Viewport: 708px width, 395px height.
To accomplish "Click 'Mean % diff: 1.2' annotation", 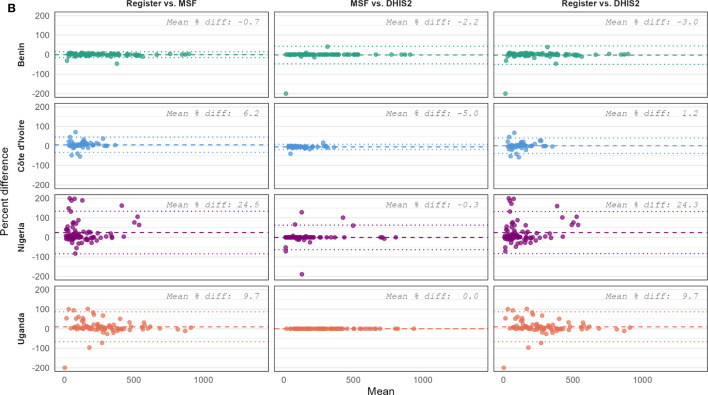I will tap(652, 113).
